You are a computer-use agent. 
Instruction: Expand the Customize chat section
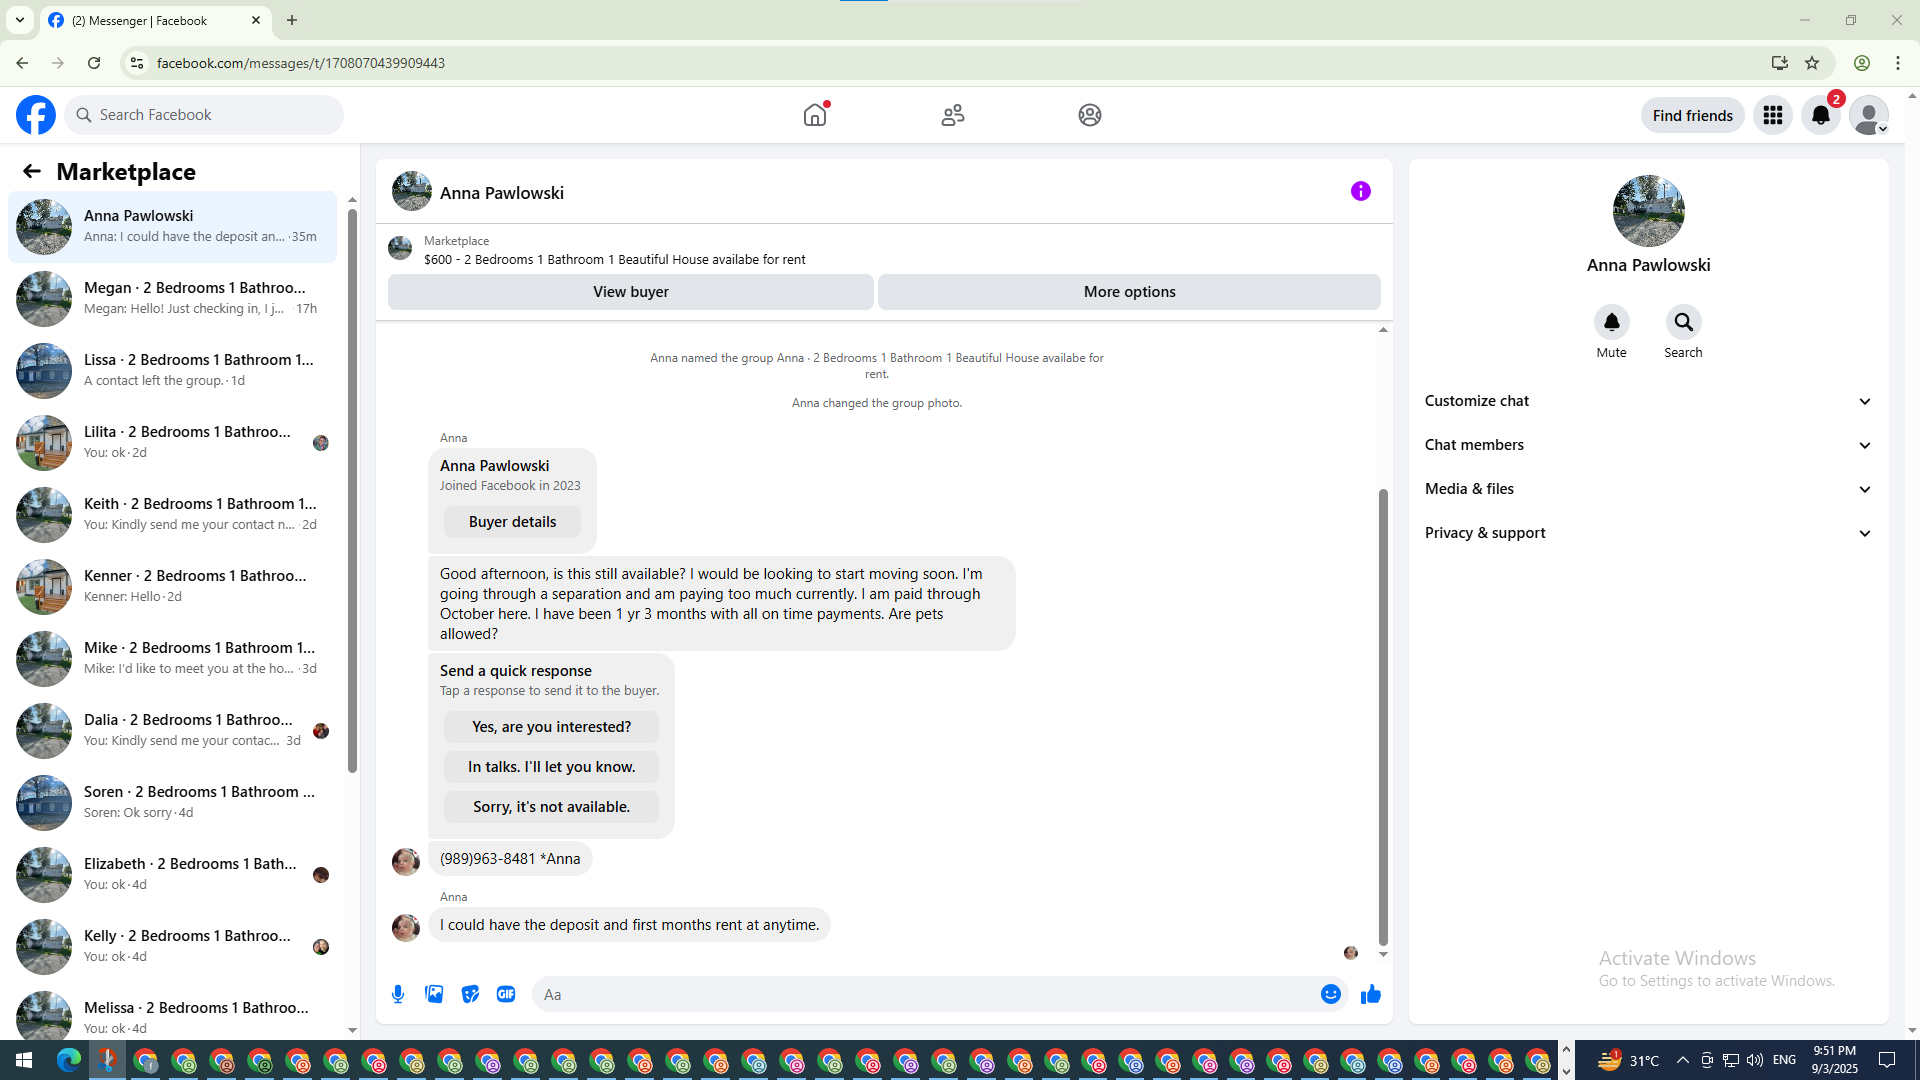click(x=1648, y=401)
